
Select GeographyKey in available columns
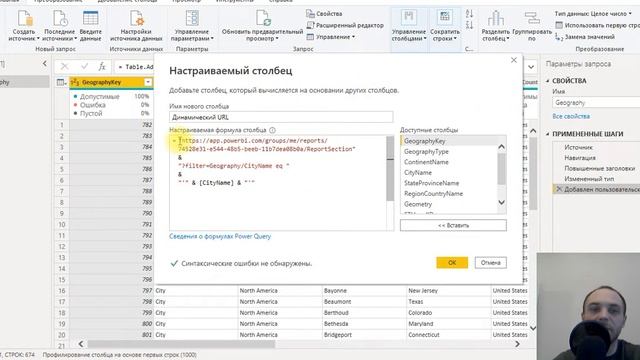[x=424, y=141]
